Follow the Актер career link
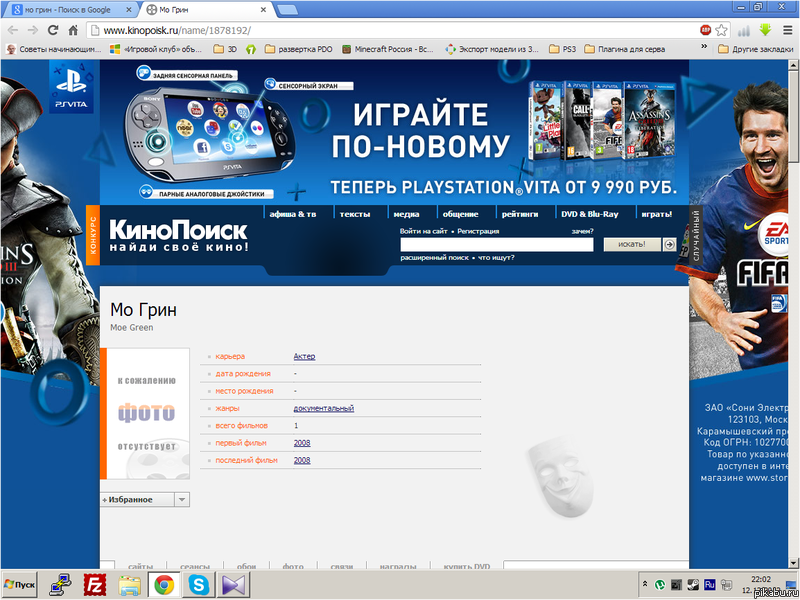This screenshot has height=600, width=800. point(305,356)
